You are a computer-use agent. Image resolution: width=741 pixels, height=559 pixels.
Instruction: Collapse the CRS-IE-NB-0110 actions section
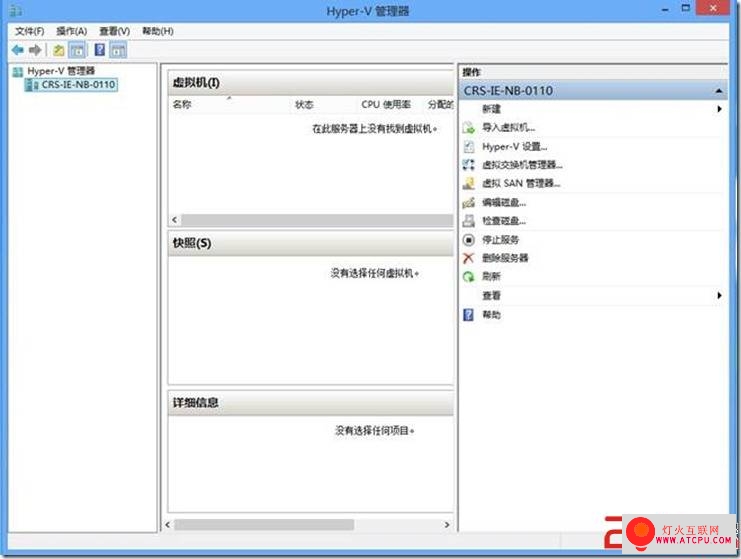pyautogui.click(x=719, y=91)
